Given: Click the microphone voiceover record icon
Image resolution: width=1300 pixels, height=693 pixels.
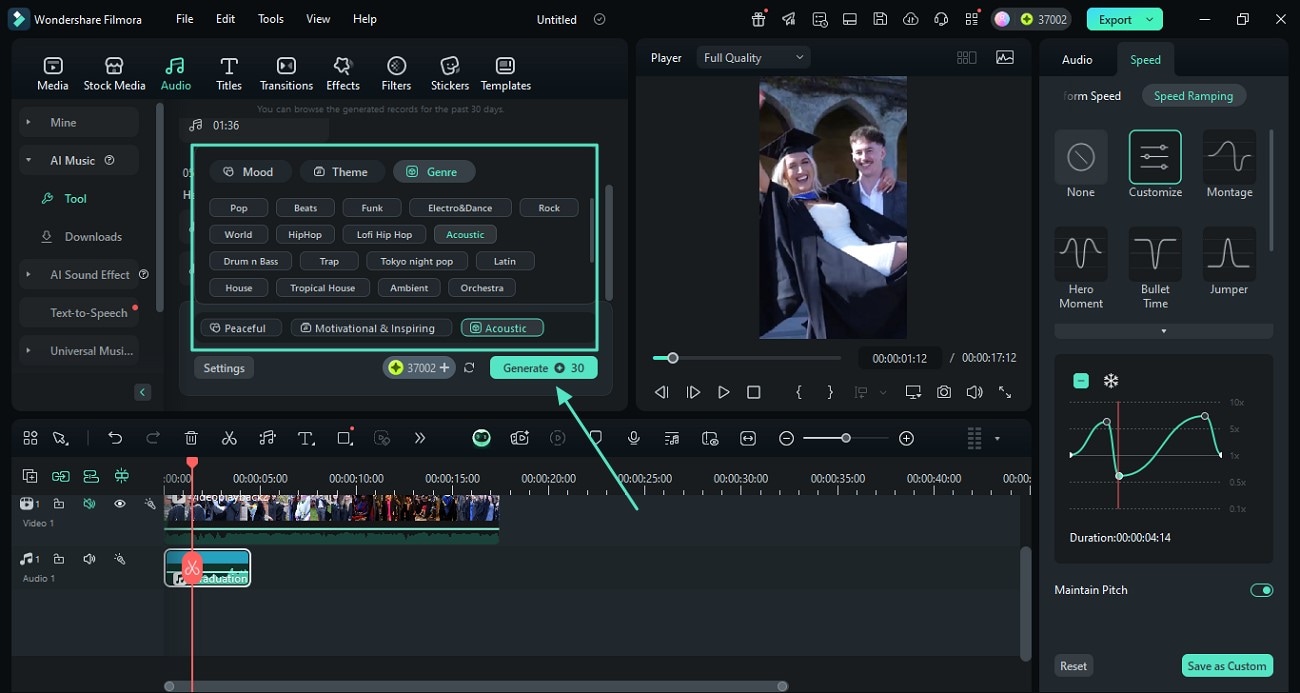Looking at the screenshot, I should point(633,438).
